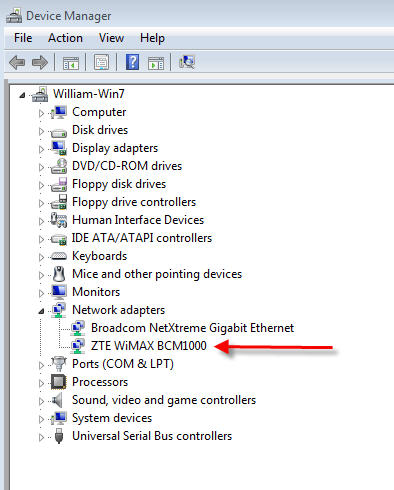Click the Floppy drive controllers icon
The width and height of the screenshot is (394, 490).
pyautogui.click(x=59, y=202)
